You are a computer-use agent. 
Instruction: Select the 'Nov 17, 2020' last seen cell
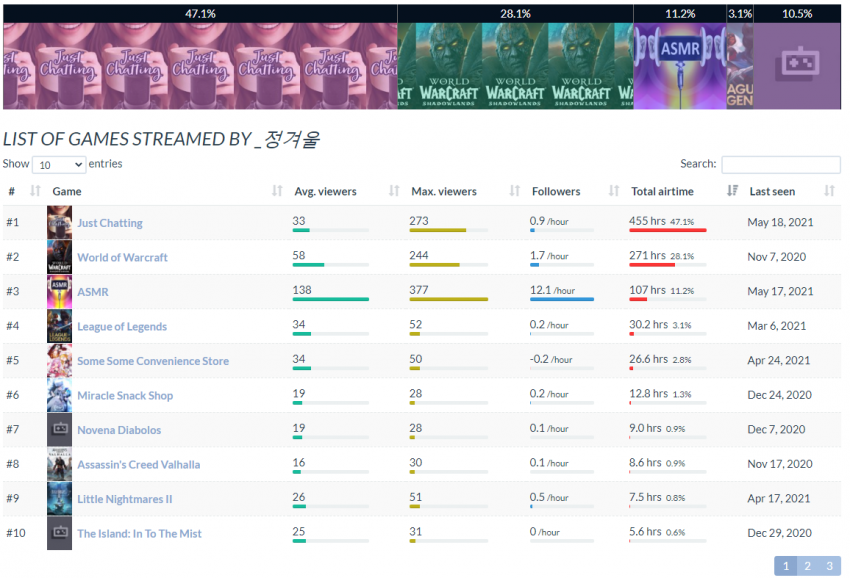pos(780,464)
